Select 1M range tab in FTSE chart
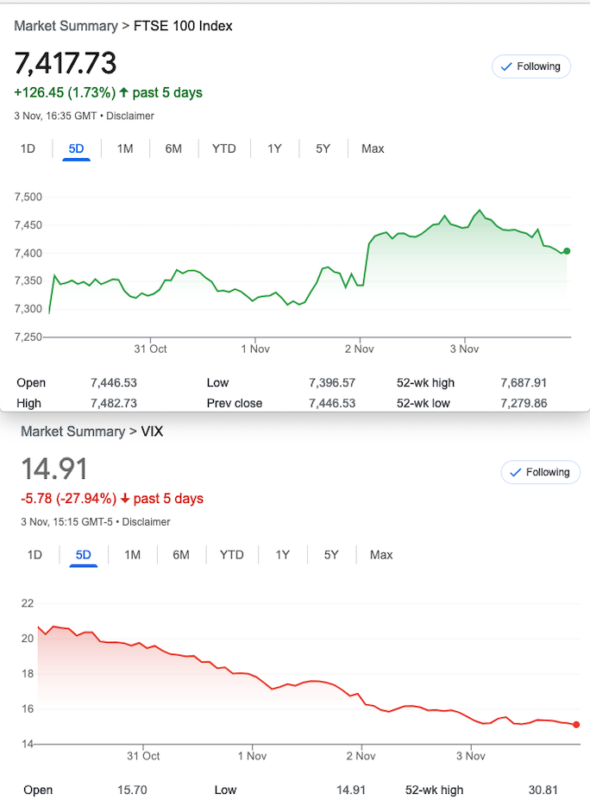Image resolution: width=590 pixels, height=800 pixels. (125, 149)
